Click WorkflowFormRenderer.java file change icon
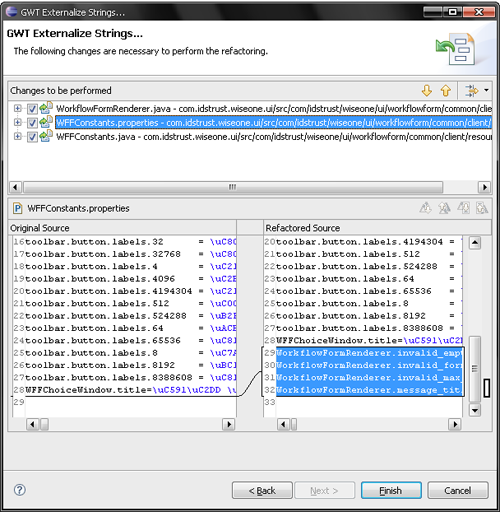This screenshot has width=500, height=512. coord(46,108)
